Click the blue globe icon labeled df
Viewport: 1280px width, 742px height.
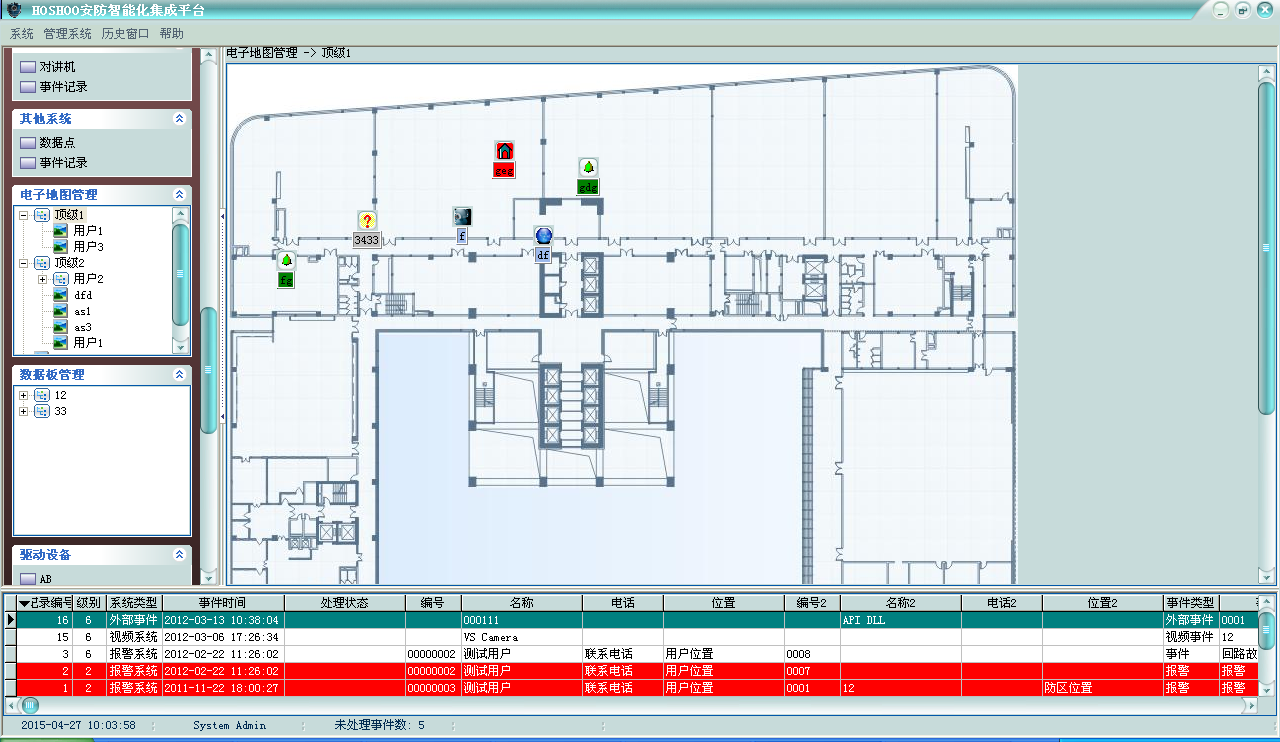click(x=543, y=236)
